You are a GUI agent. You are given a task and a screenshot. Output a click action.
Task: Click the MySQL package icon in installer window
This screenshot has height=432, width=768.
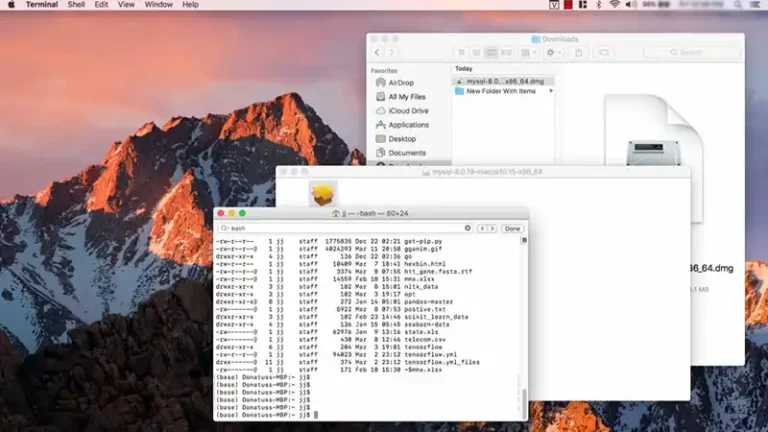point(323,194)
